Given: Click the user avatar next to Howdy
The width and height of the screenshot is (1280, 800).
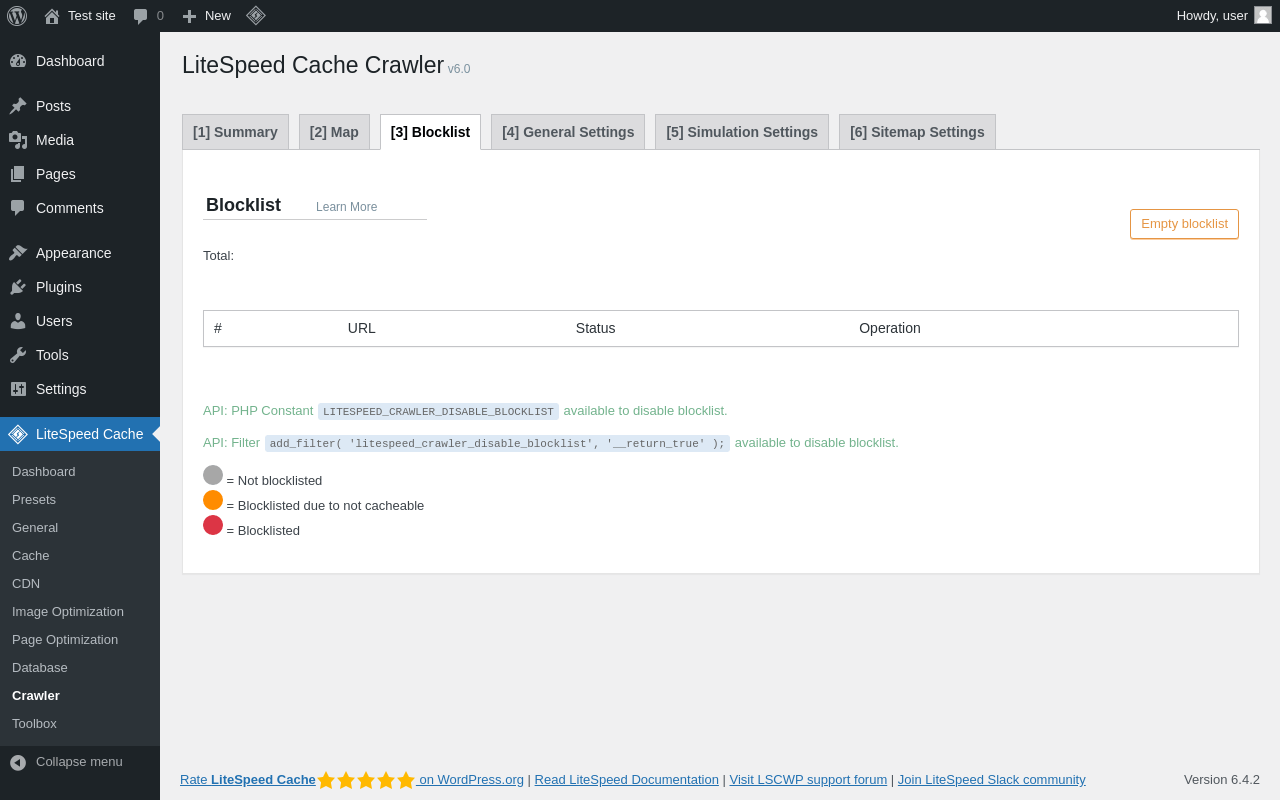Looking at the screenshot, I should pos(1263,15).
